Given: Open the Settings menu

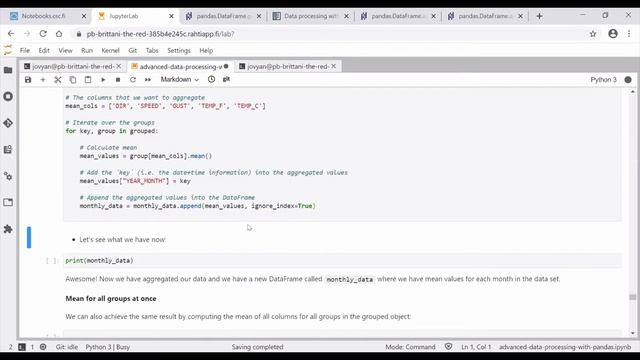Looking at the screenshot, I should coord(179,51).
